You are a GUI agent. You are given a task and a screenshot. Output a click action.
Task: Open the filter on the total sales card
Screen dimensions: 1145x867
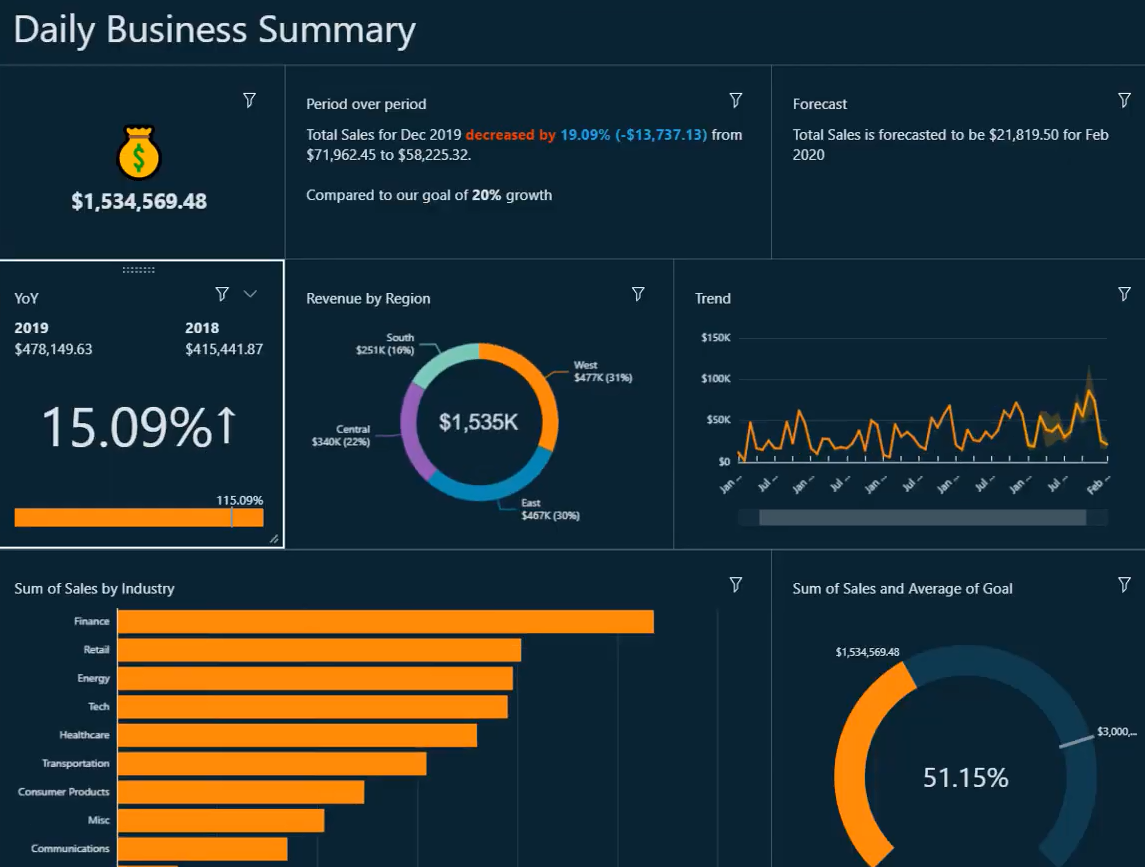click(249, 100)
